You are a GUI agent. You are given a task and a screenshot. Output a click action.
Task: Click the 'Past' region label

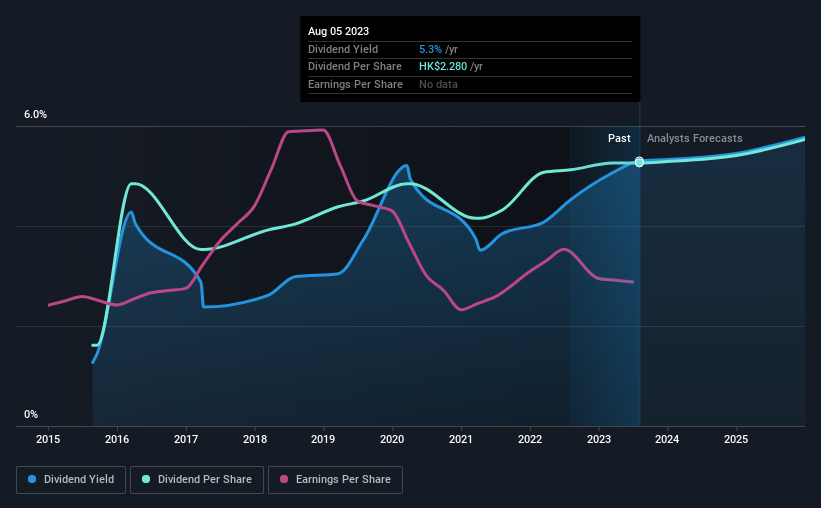(x=619, y=138)
